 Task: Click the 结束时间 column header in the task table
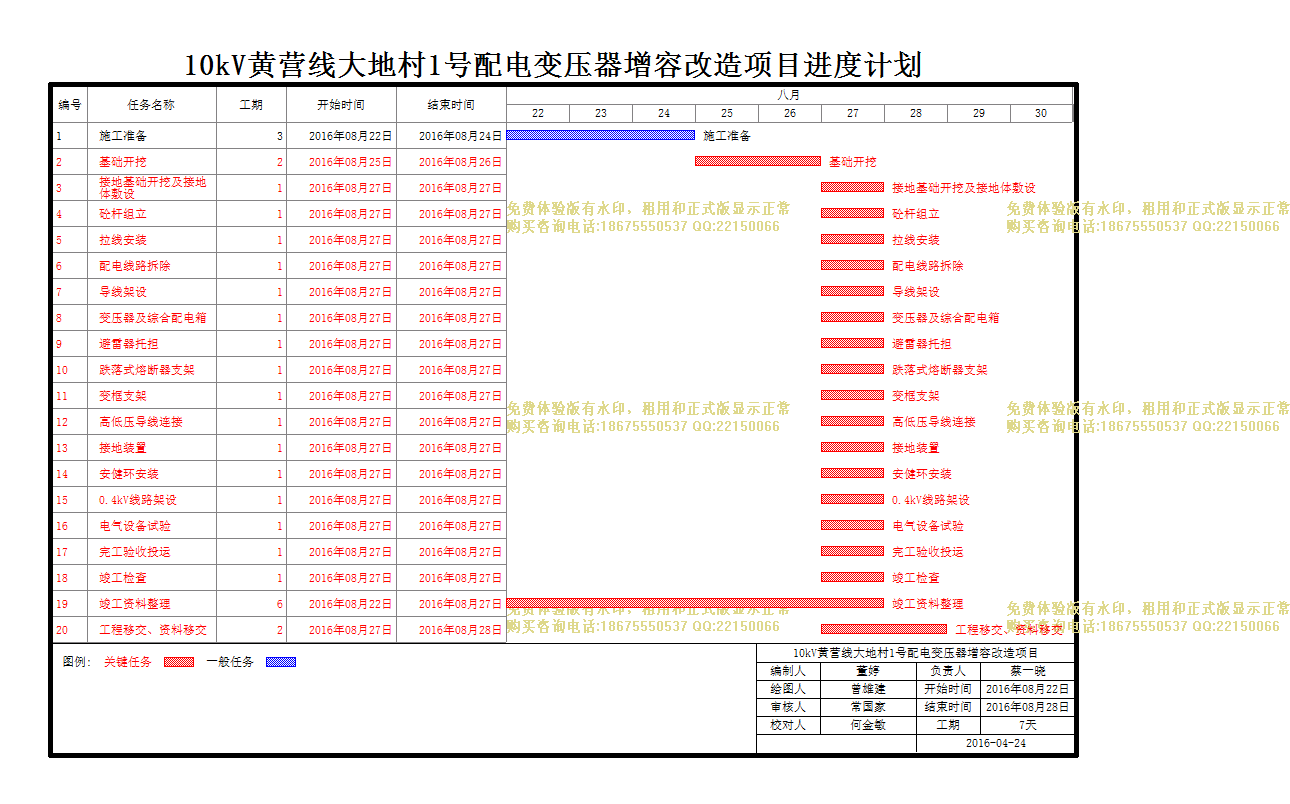(451, 105)
